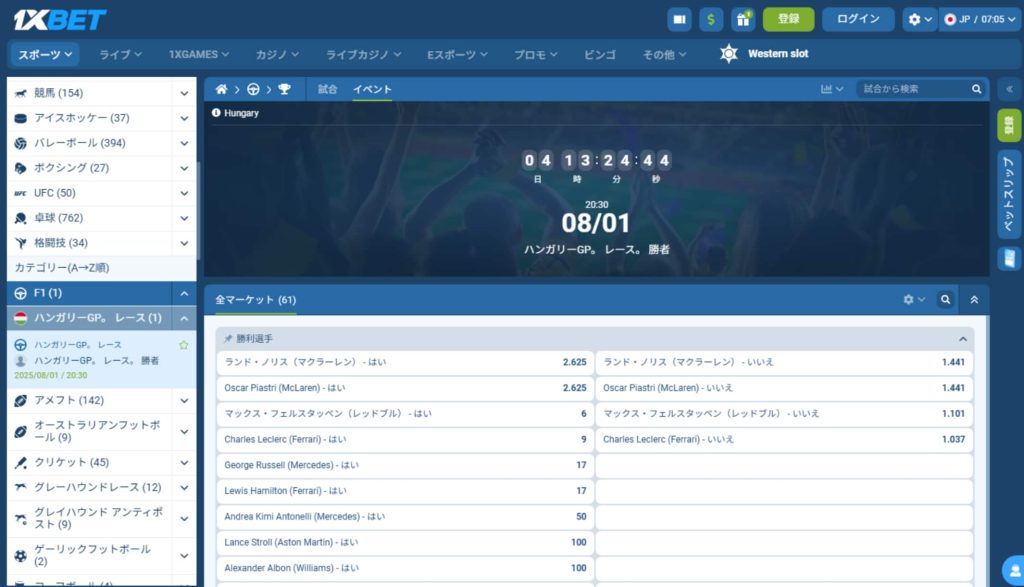The width and height of the screenshot is (1024, 587).
Task: Collapse the 勝利選手 market section
Action: [963, 339]
